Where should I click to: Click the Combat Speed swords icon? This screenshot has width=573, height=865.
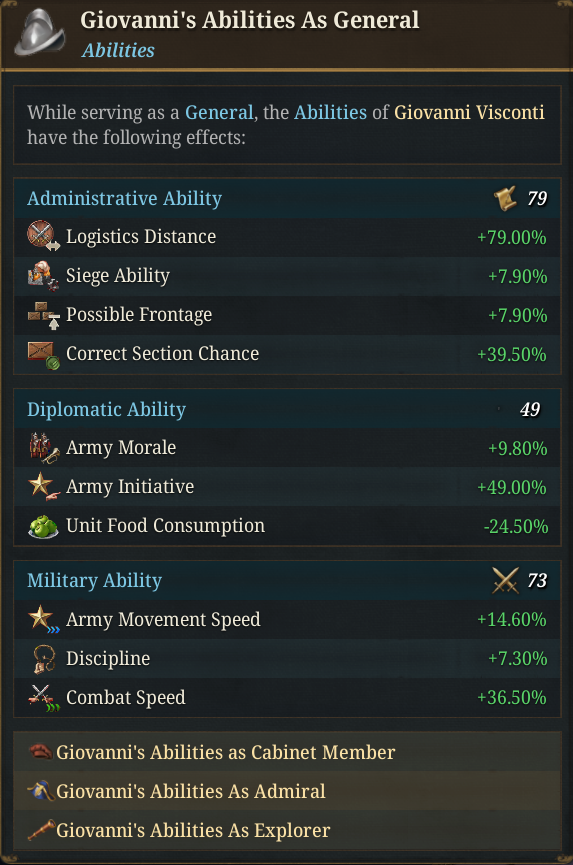tap(43, 698)
